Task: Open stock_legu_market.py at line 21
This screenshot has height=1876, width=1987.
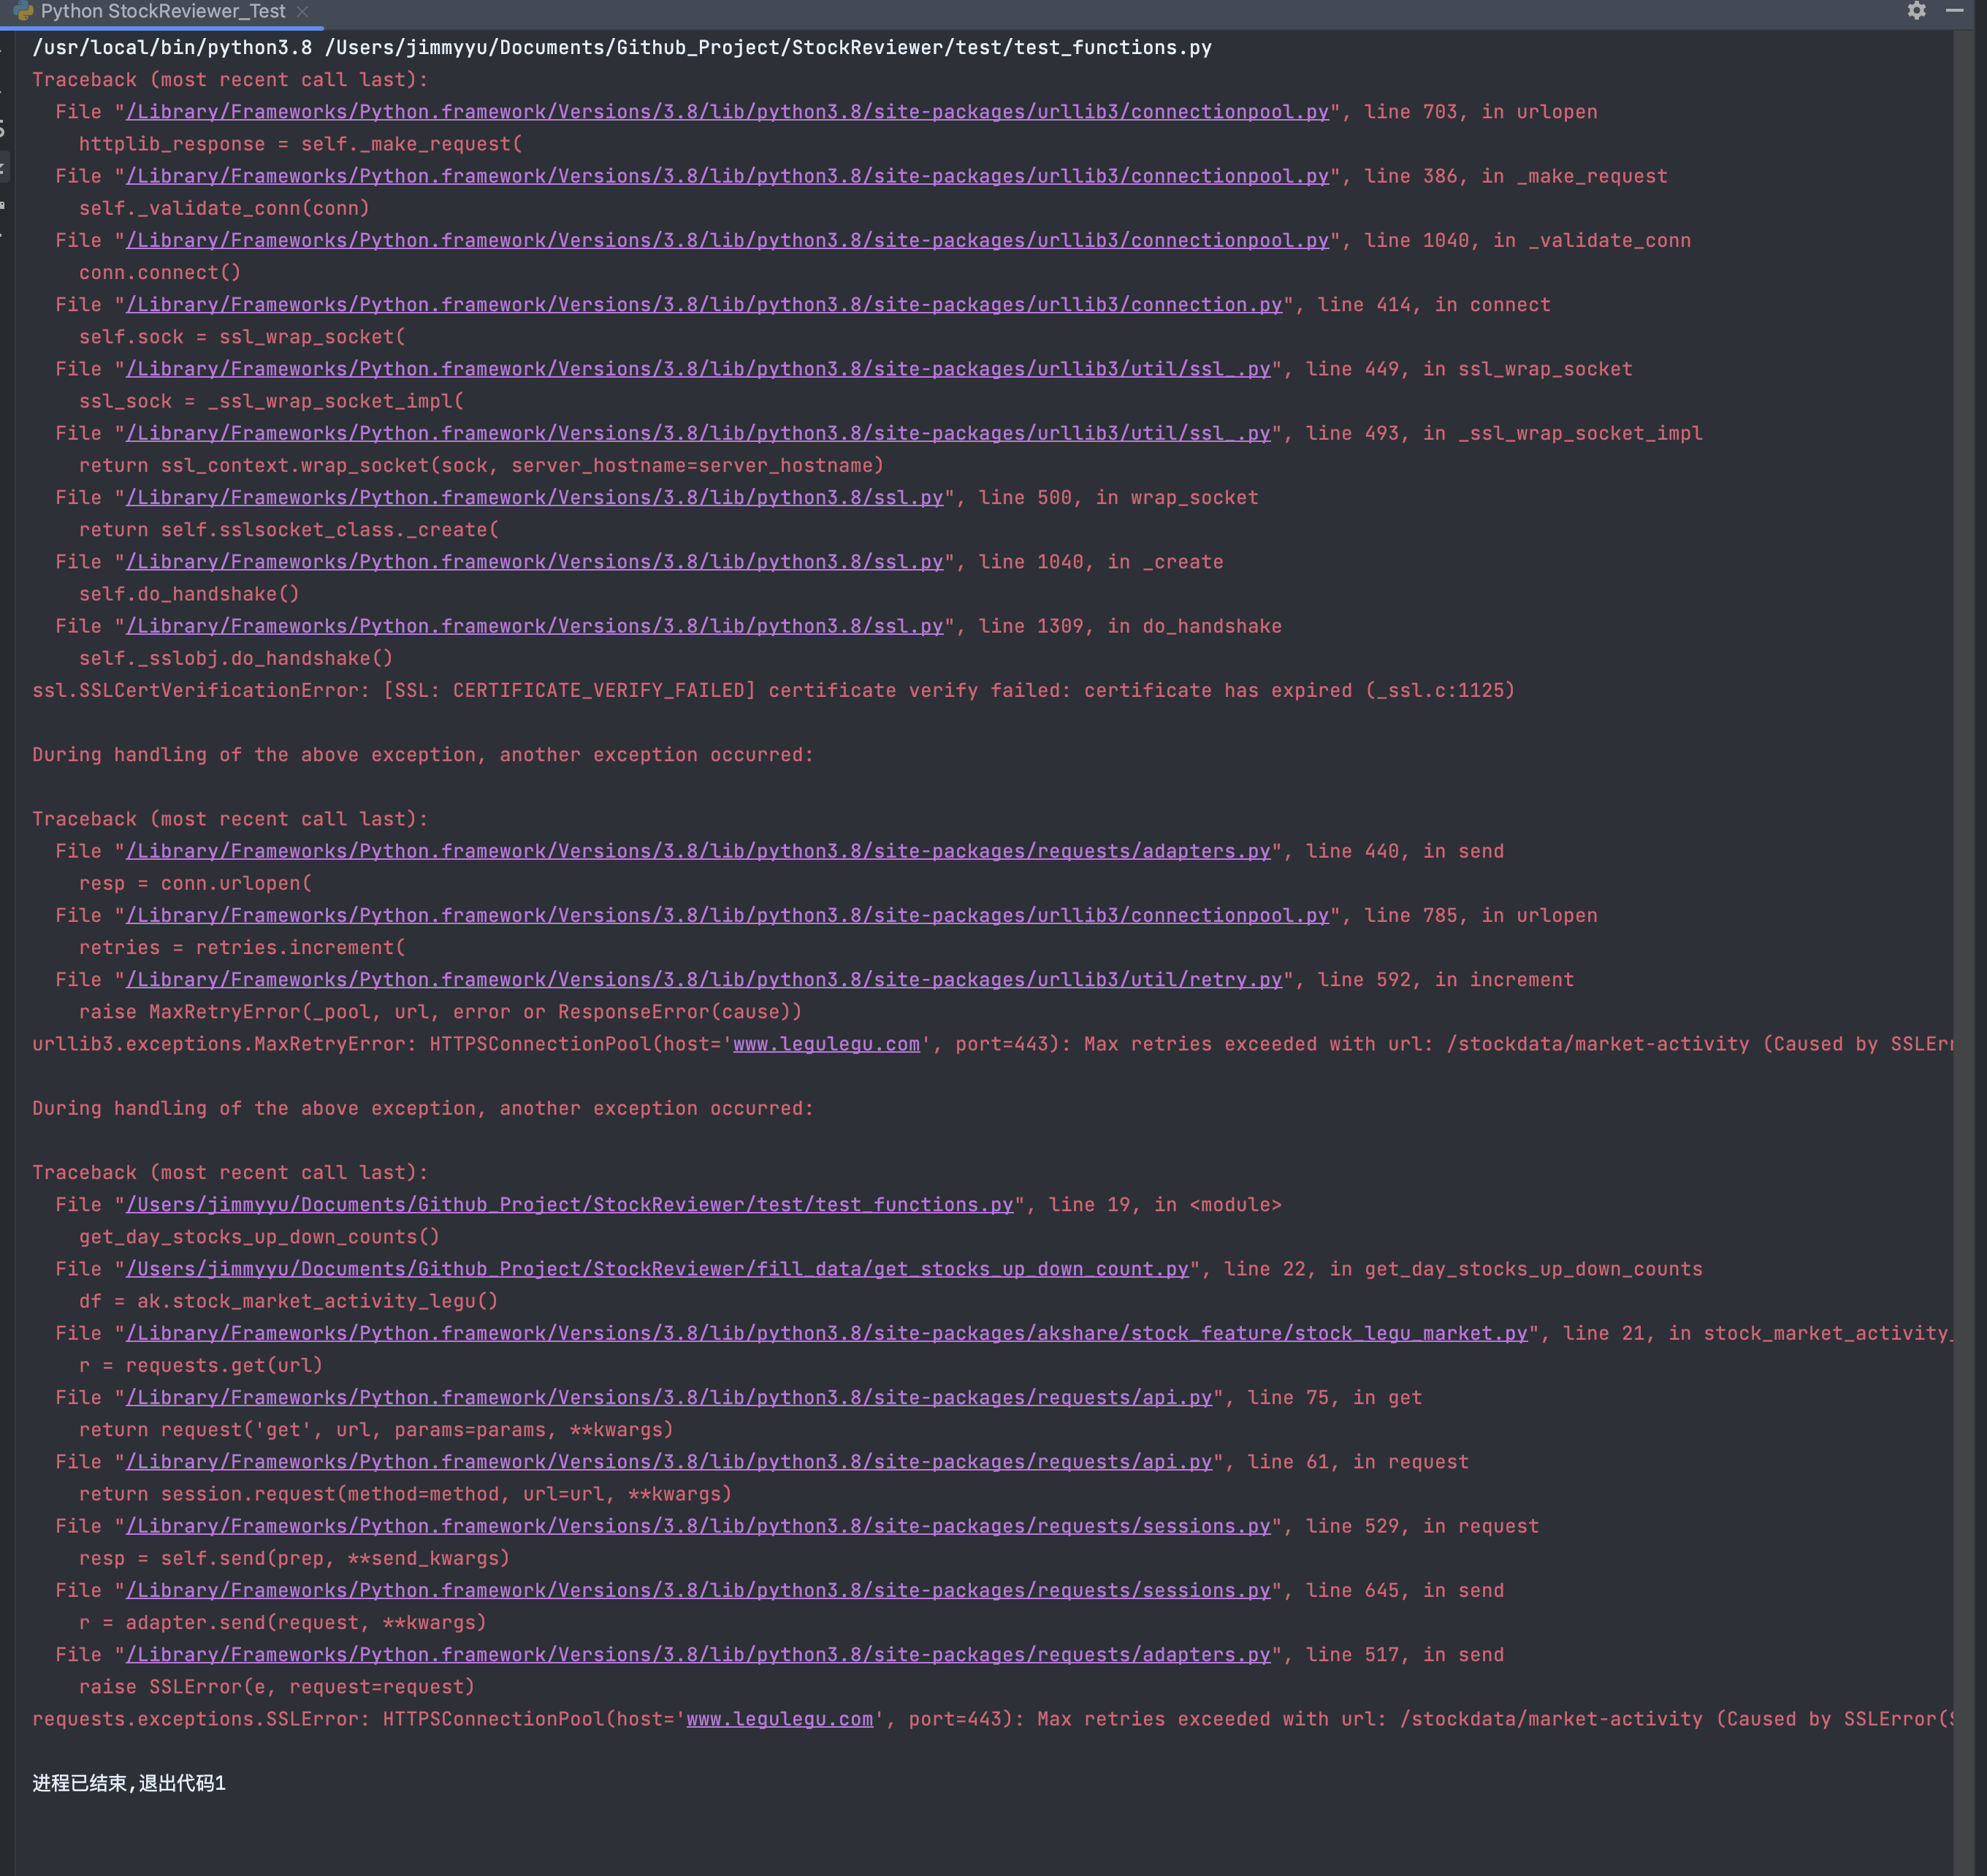Action: coord(825,1332)
